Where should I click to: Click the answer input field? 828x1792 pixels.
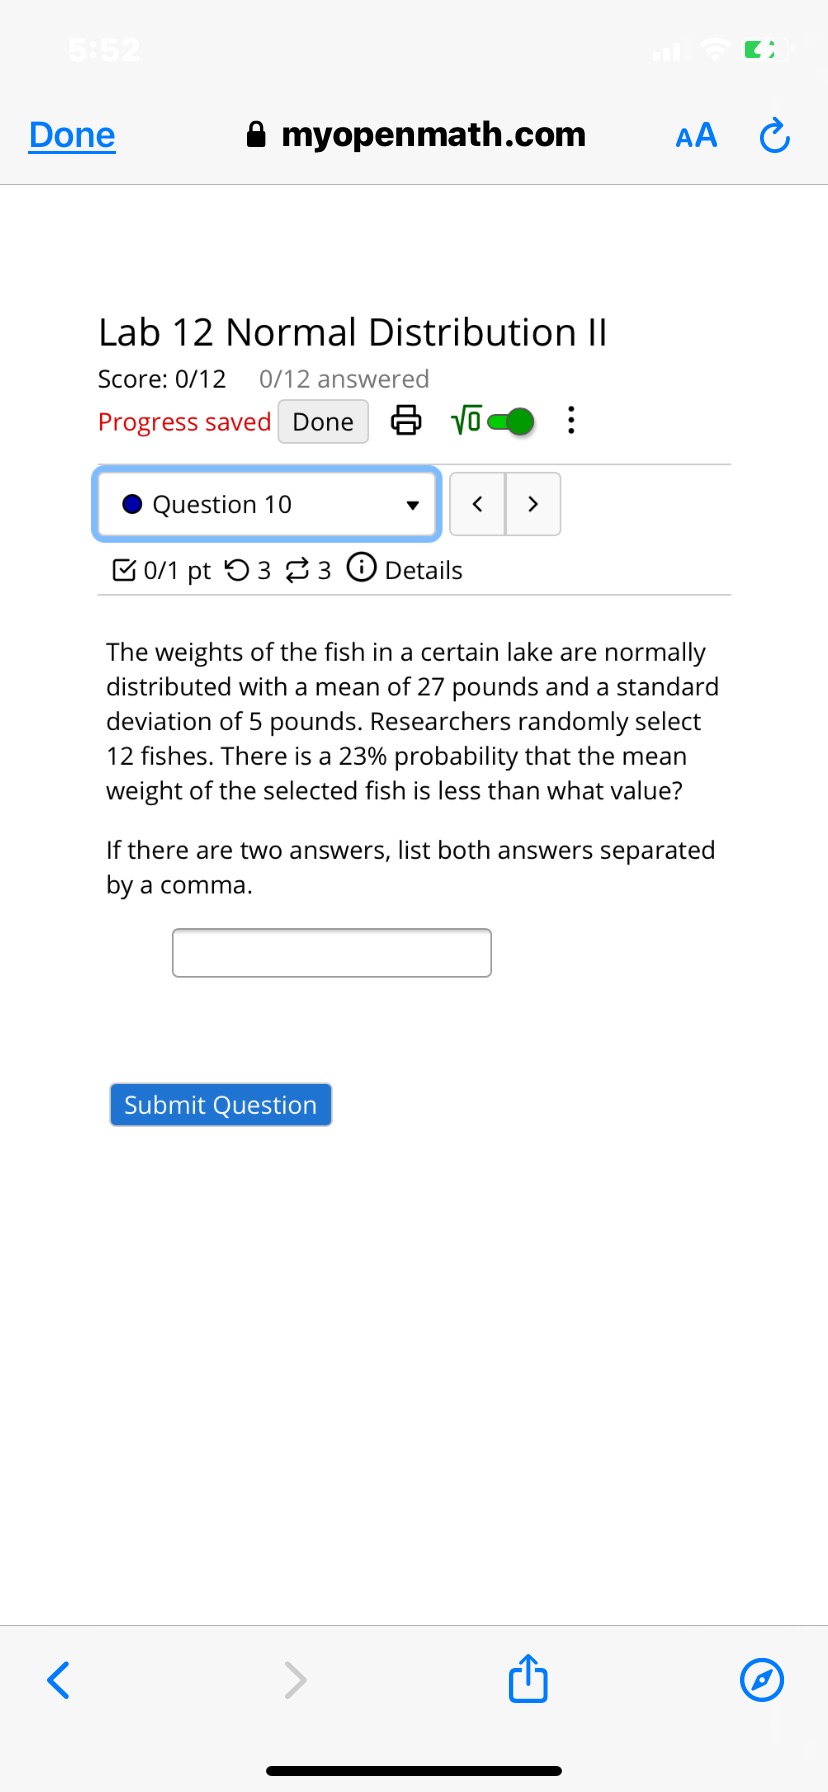coord(331,952)
